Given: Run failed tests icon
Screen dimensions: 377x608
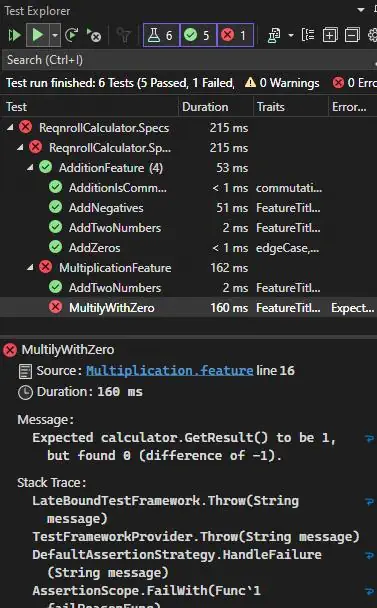Looking at the screenshot, I should coord(93,35).
